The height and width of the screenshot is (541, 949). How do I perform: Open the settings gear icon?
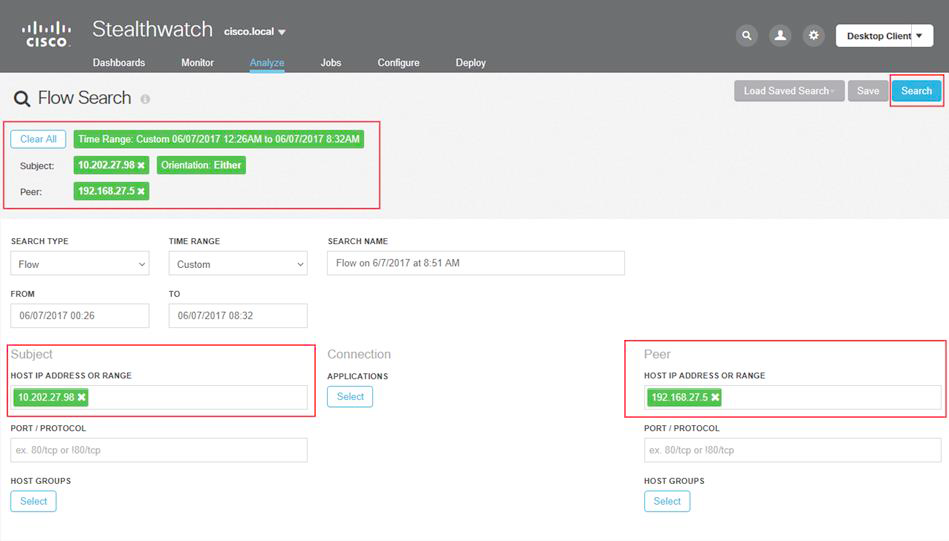click(813, 36)
